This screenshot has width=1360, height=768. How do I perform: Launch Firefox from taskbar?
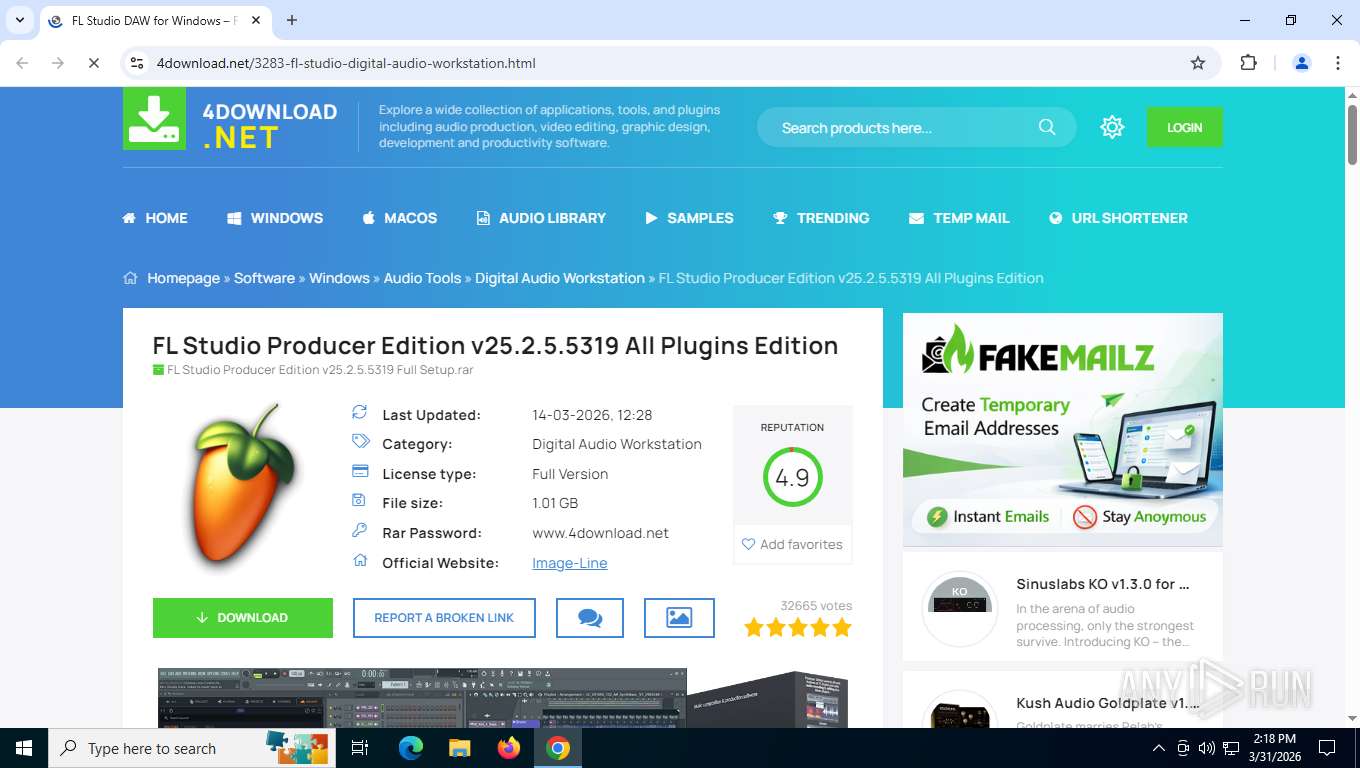coord(509,748)
